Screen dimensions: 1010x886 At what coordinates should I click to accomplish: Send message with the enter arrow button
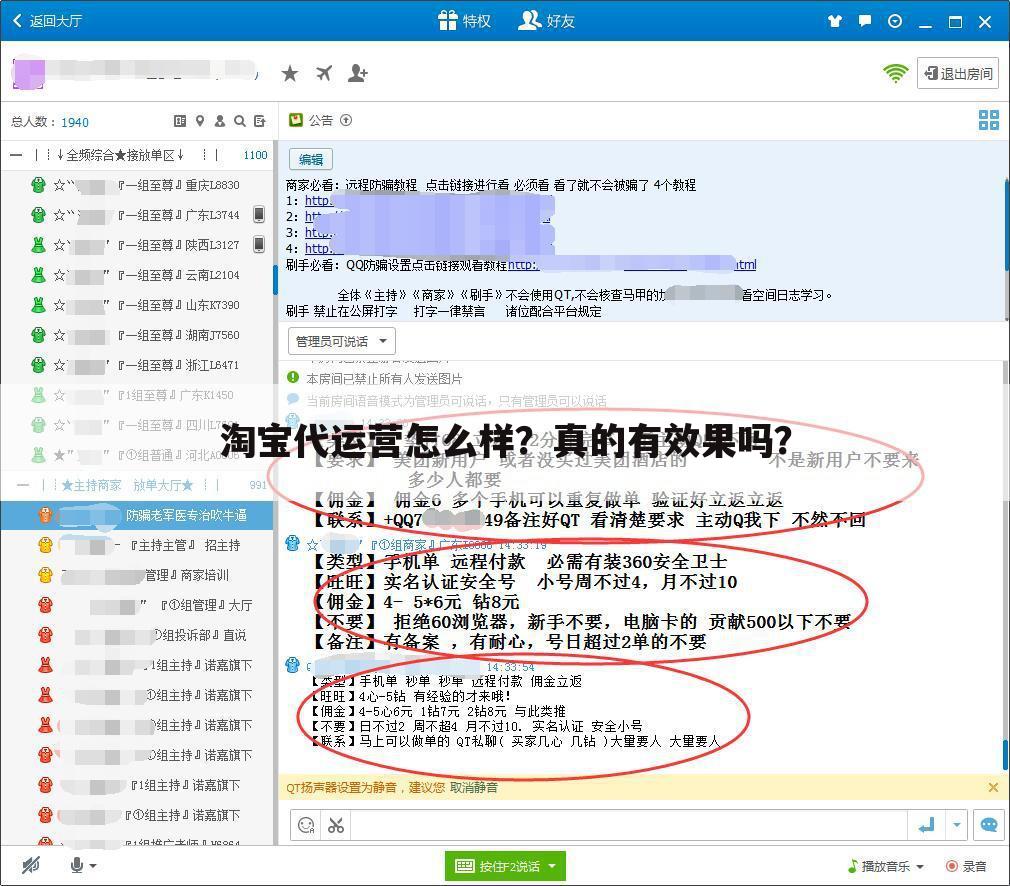926,825
